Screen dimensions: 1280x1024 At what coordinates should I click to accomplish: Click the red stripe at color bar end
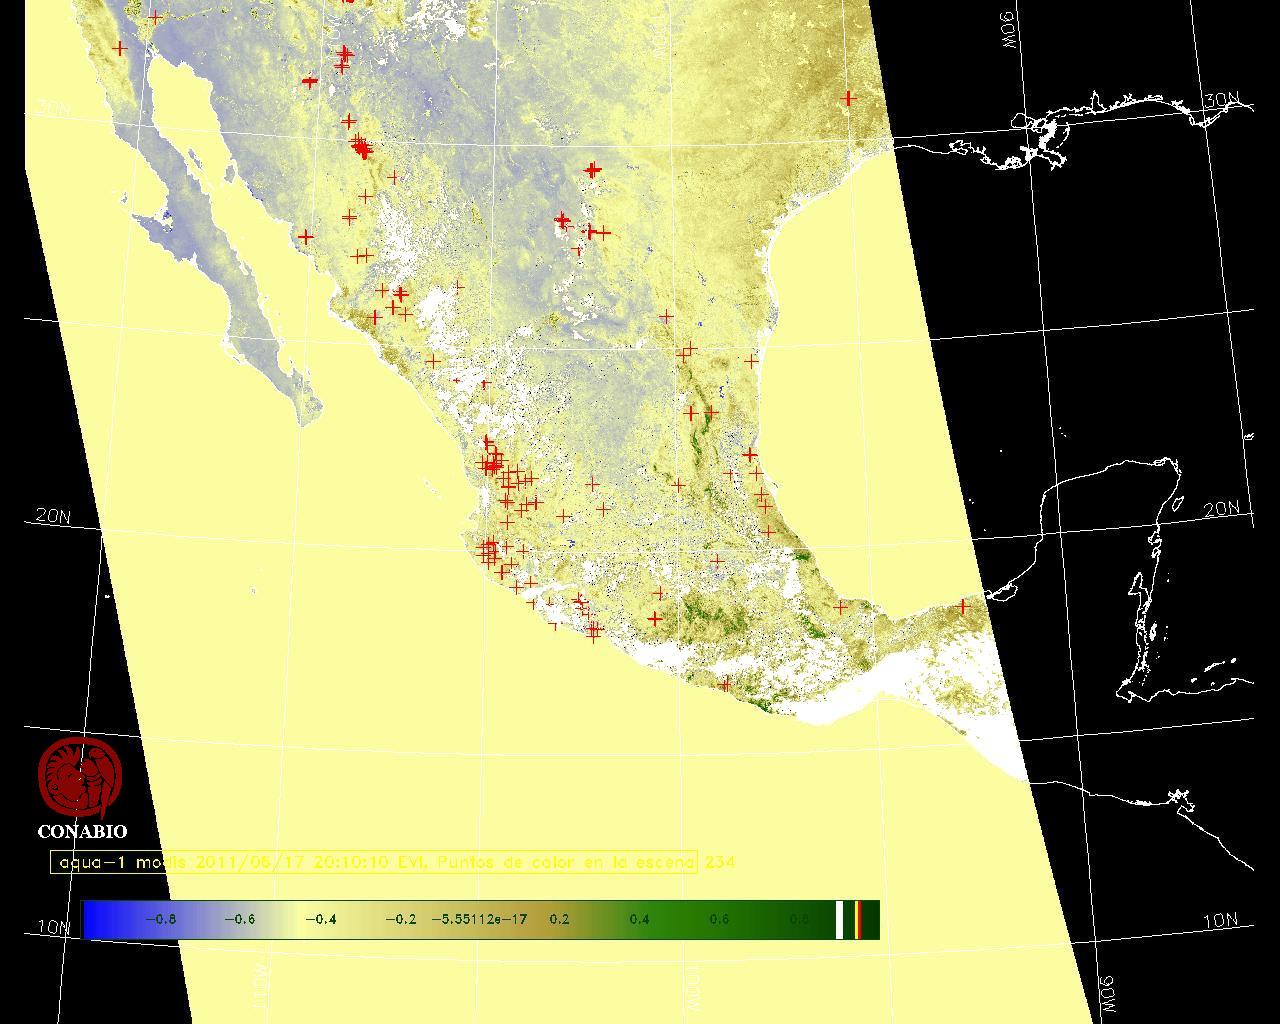(x=859, y=920)
